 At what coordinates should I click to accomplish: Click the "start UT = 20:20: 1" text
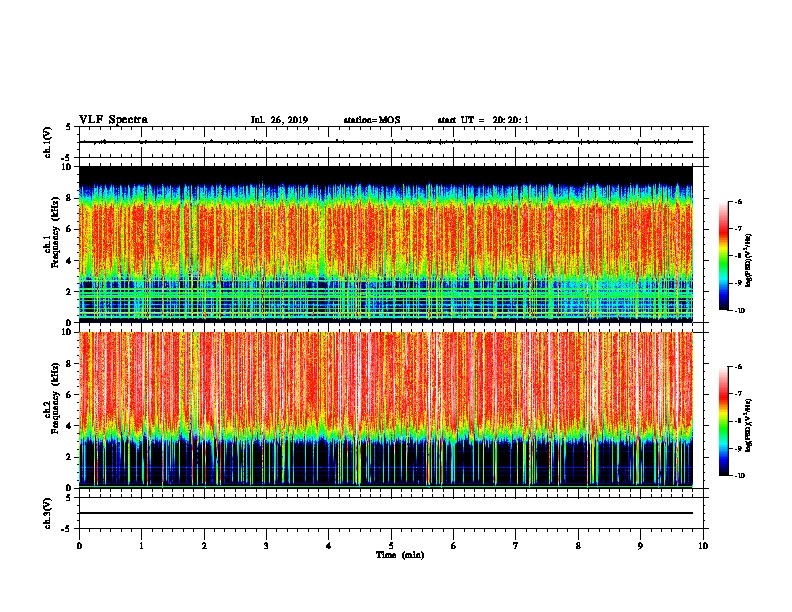coord(483,120)
